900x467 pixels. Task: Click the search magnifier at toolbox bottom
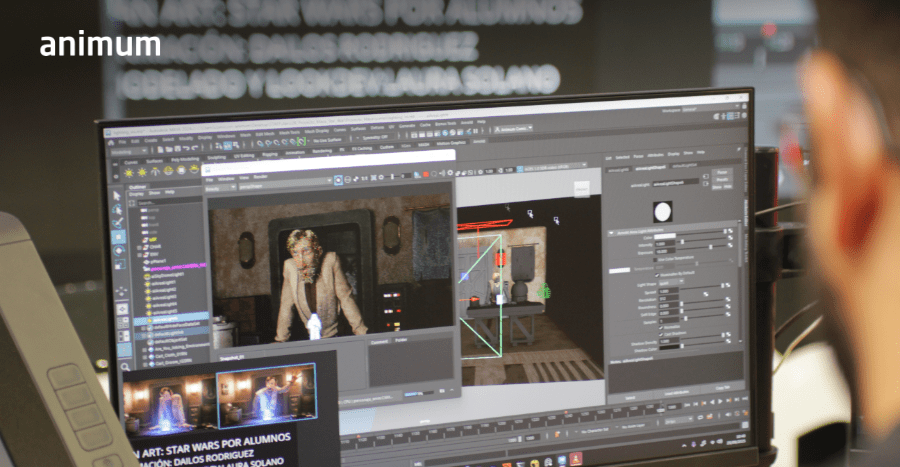coord(125,367)
